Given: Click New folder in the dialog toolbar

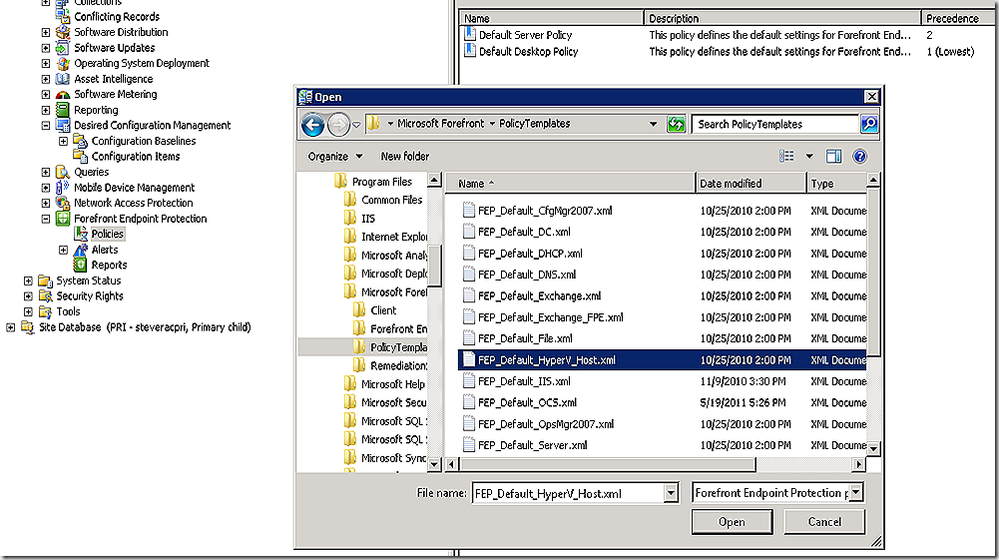Looking at the screenshot, I should coord(405,156).
